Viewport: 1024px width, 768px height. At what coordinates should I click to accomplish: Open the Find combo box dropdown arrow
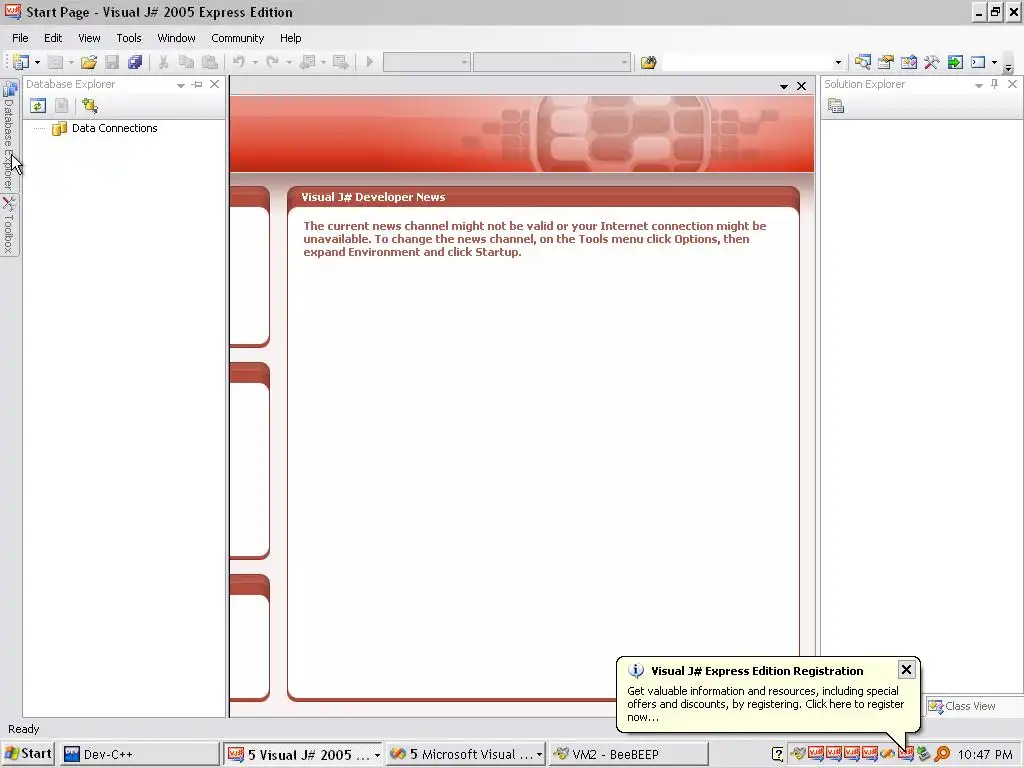pos(838,63)
